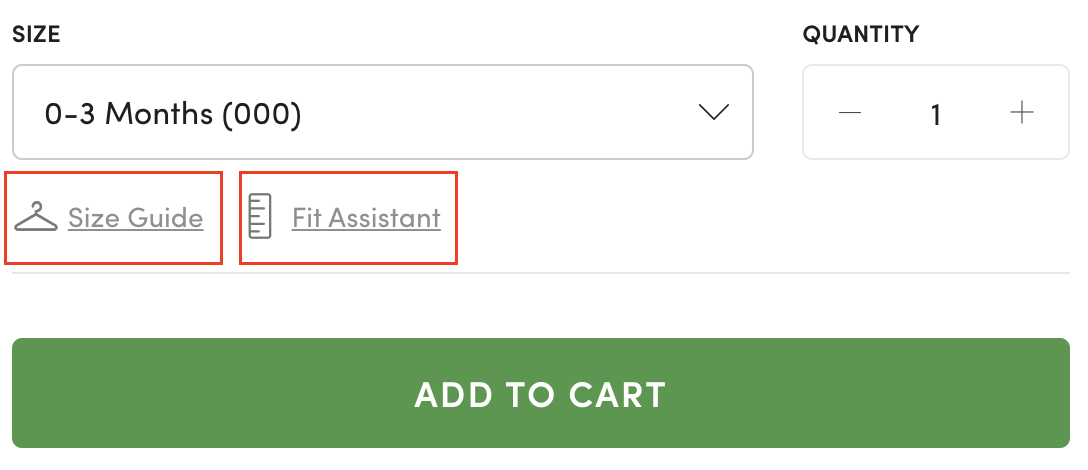Screen dimensions: 1088x470
Task: Expand the size options list
Action: 382,112
